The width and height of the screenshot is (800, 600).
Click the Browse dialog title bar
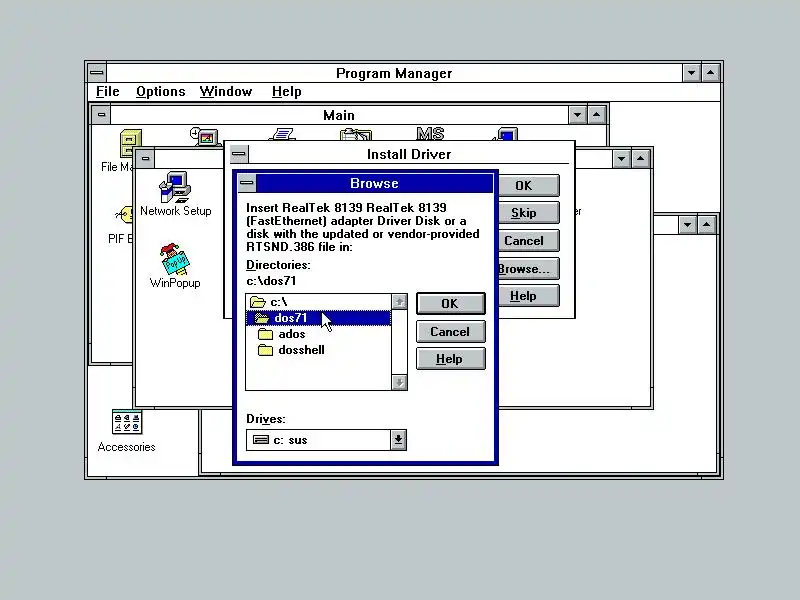pyautogui.click(x=374, y=183)
